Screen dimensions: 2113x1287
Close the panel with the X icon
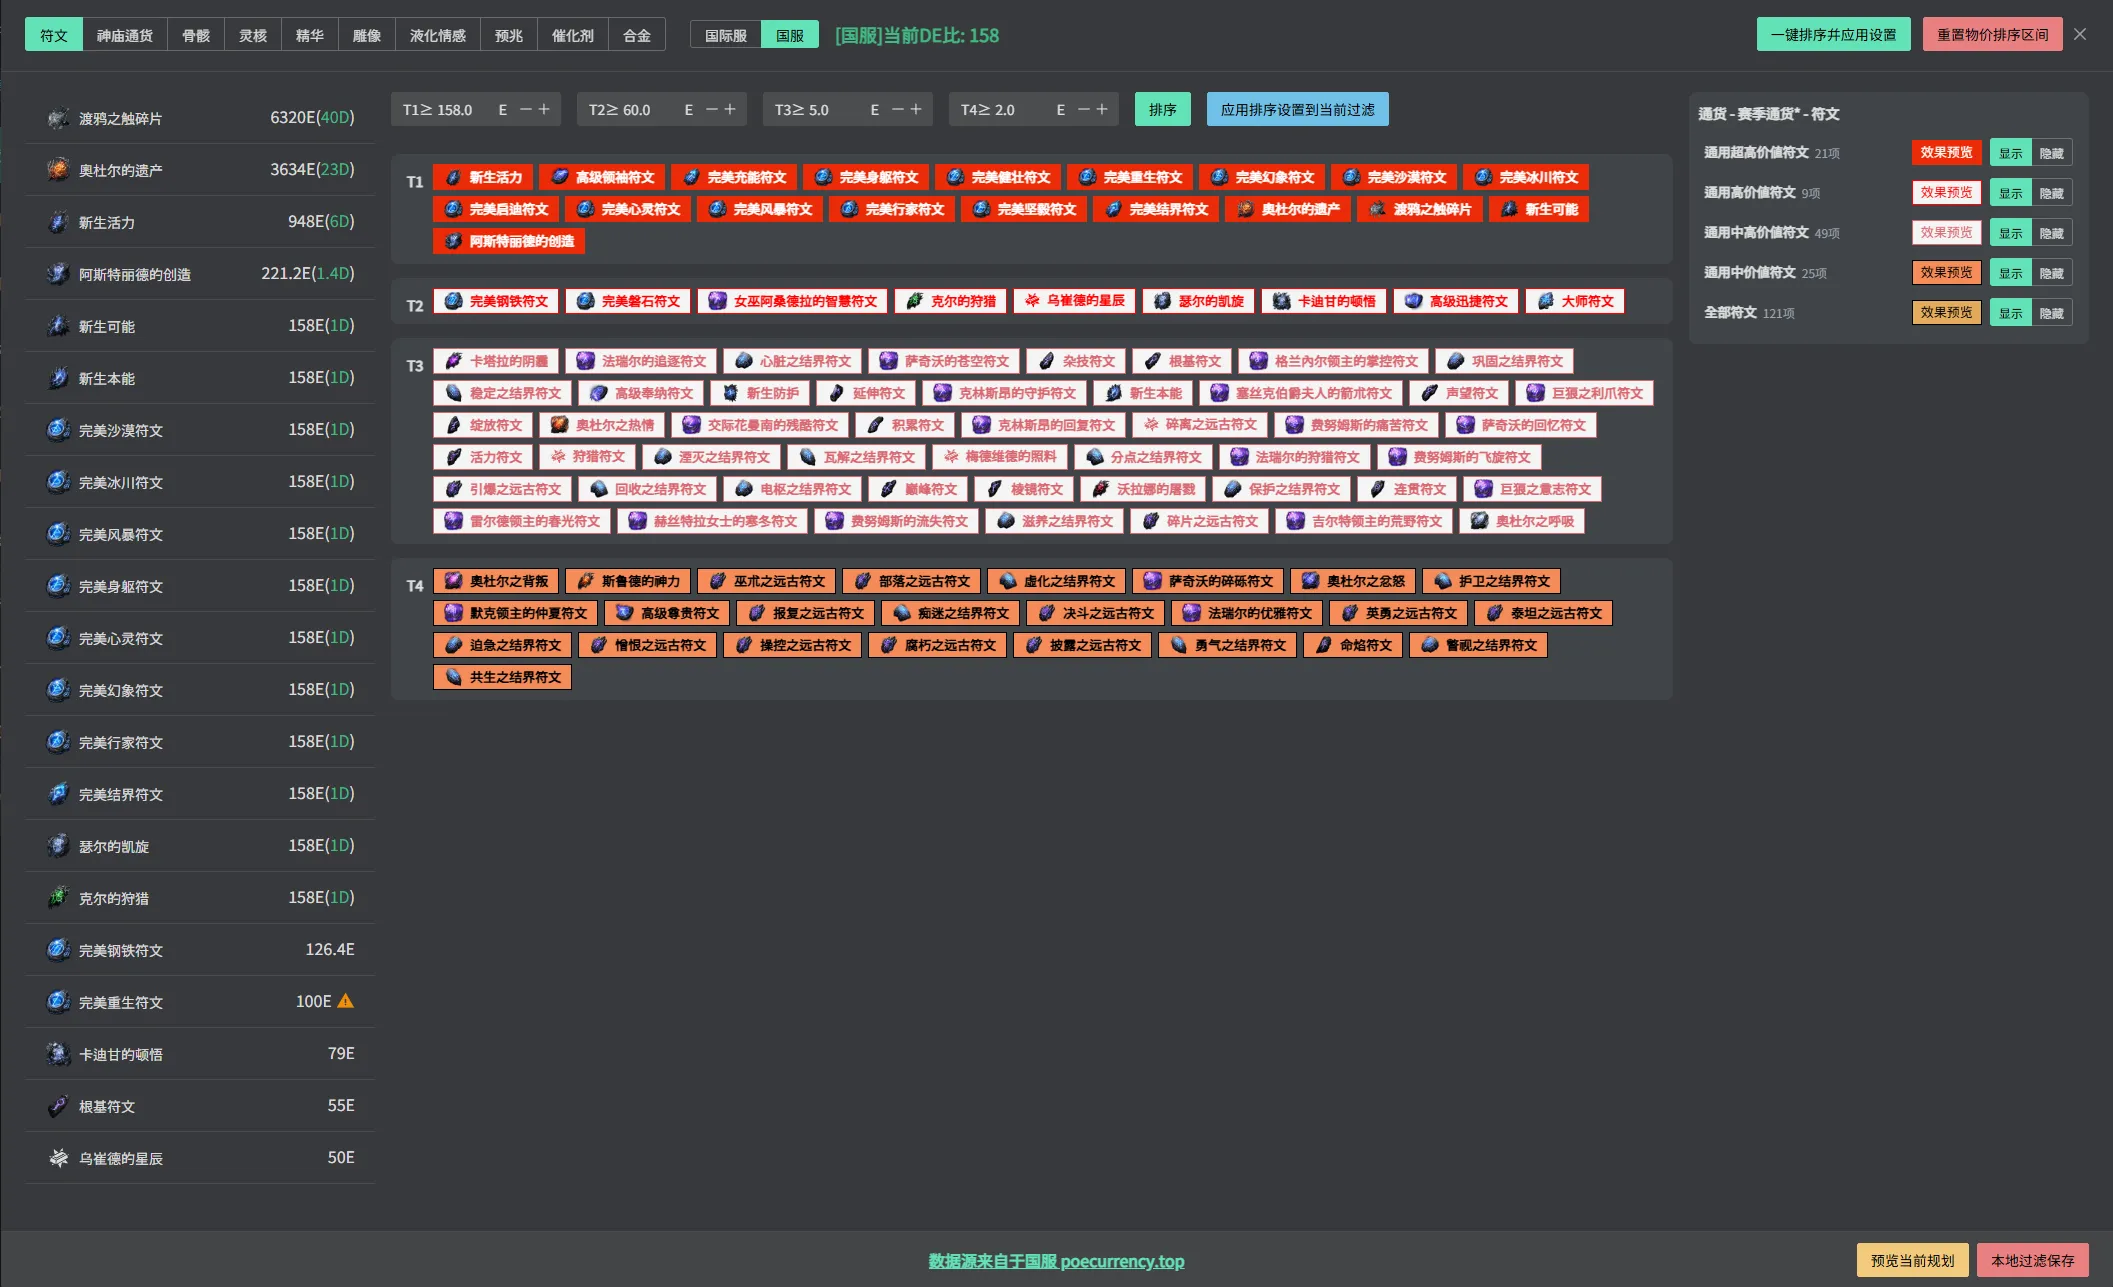pyautogui.click(x=2080, y=34)
